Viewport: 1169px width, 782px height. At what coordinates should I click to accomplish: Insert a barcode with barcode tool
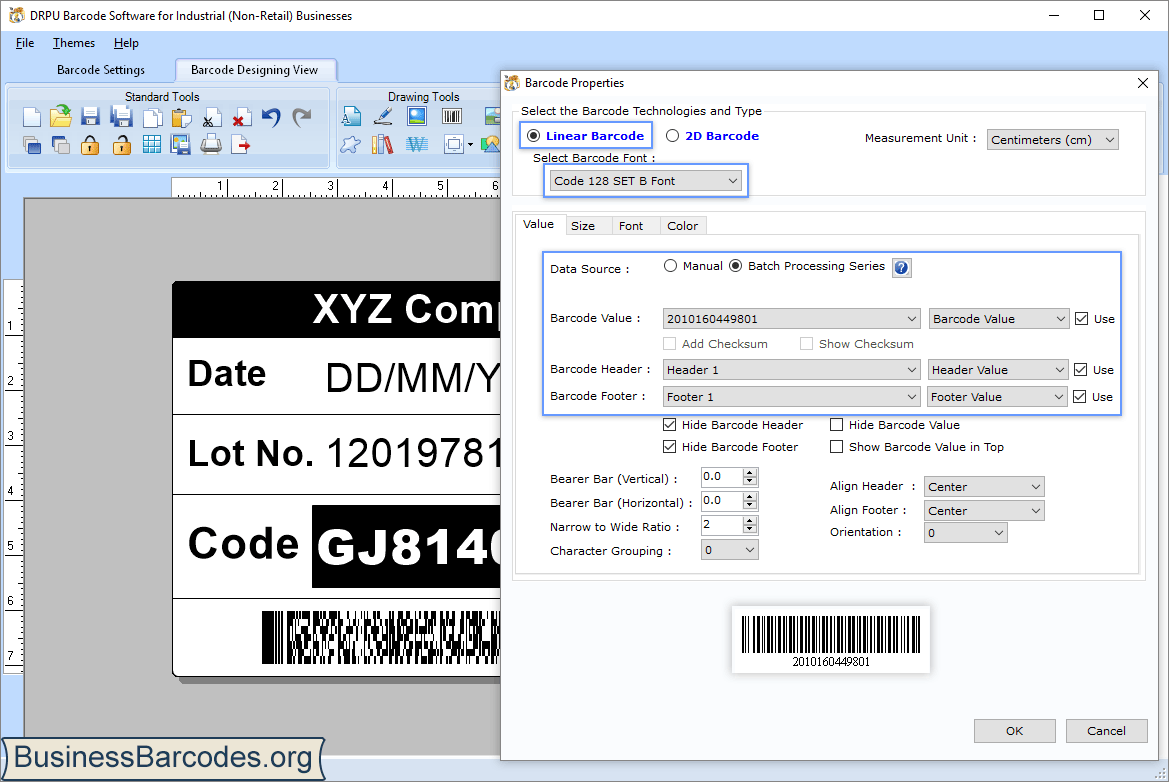[x=452, y=116]
